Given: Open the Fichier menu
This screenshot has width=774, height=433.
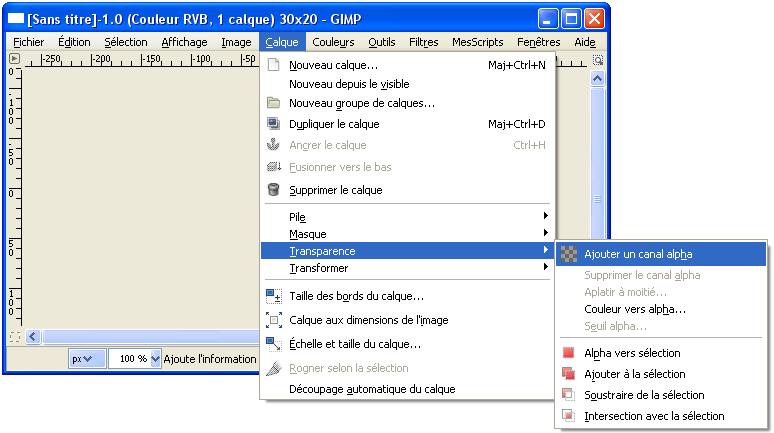Looking at the screenshot, I should 29,42.
